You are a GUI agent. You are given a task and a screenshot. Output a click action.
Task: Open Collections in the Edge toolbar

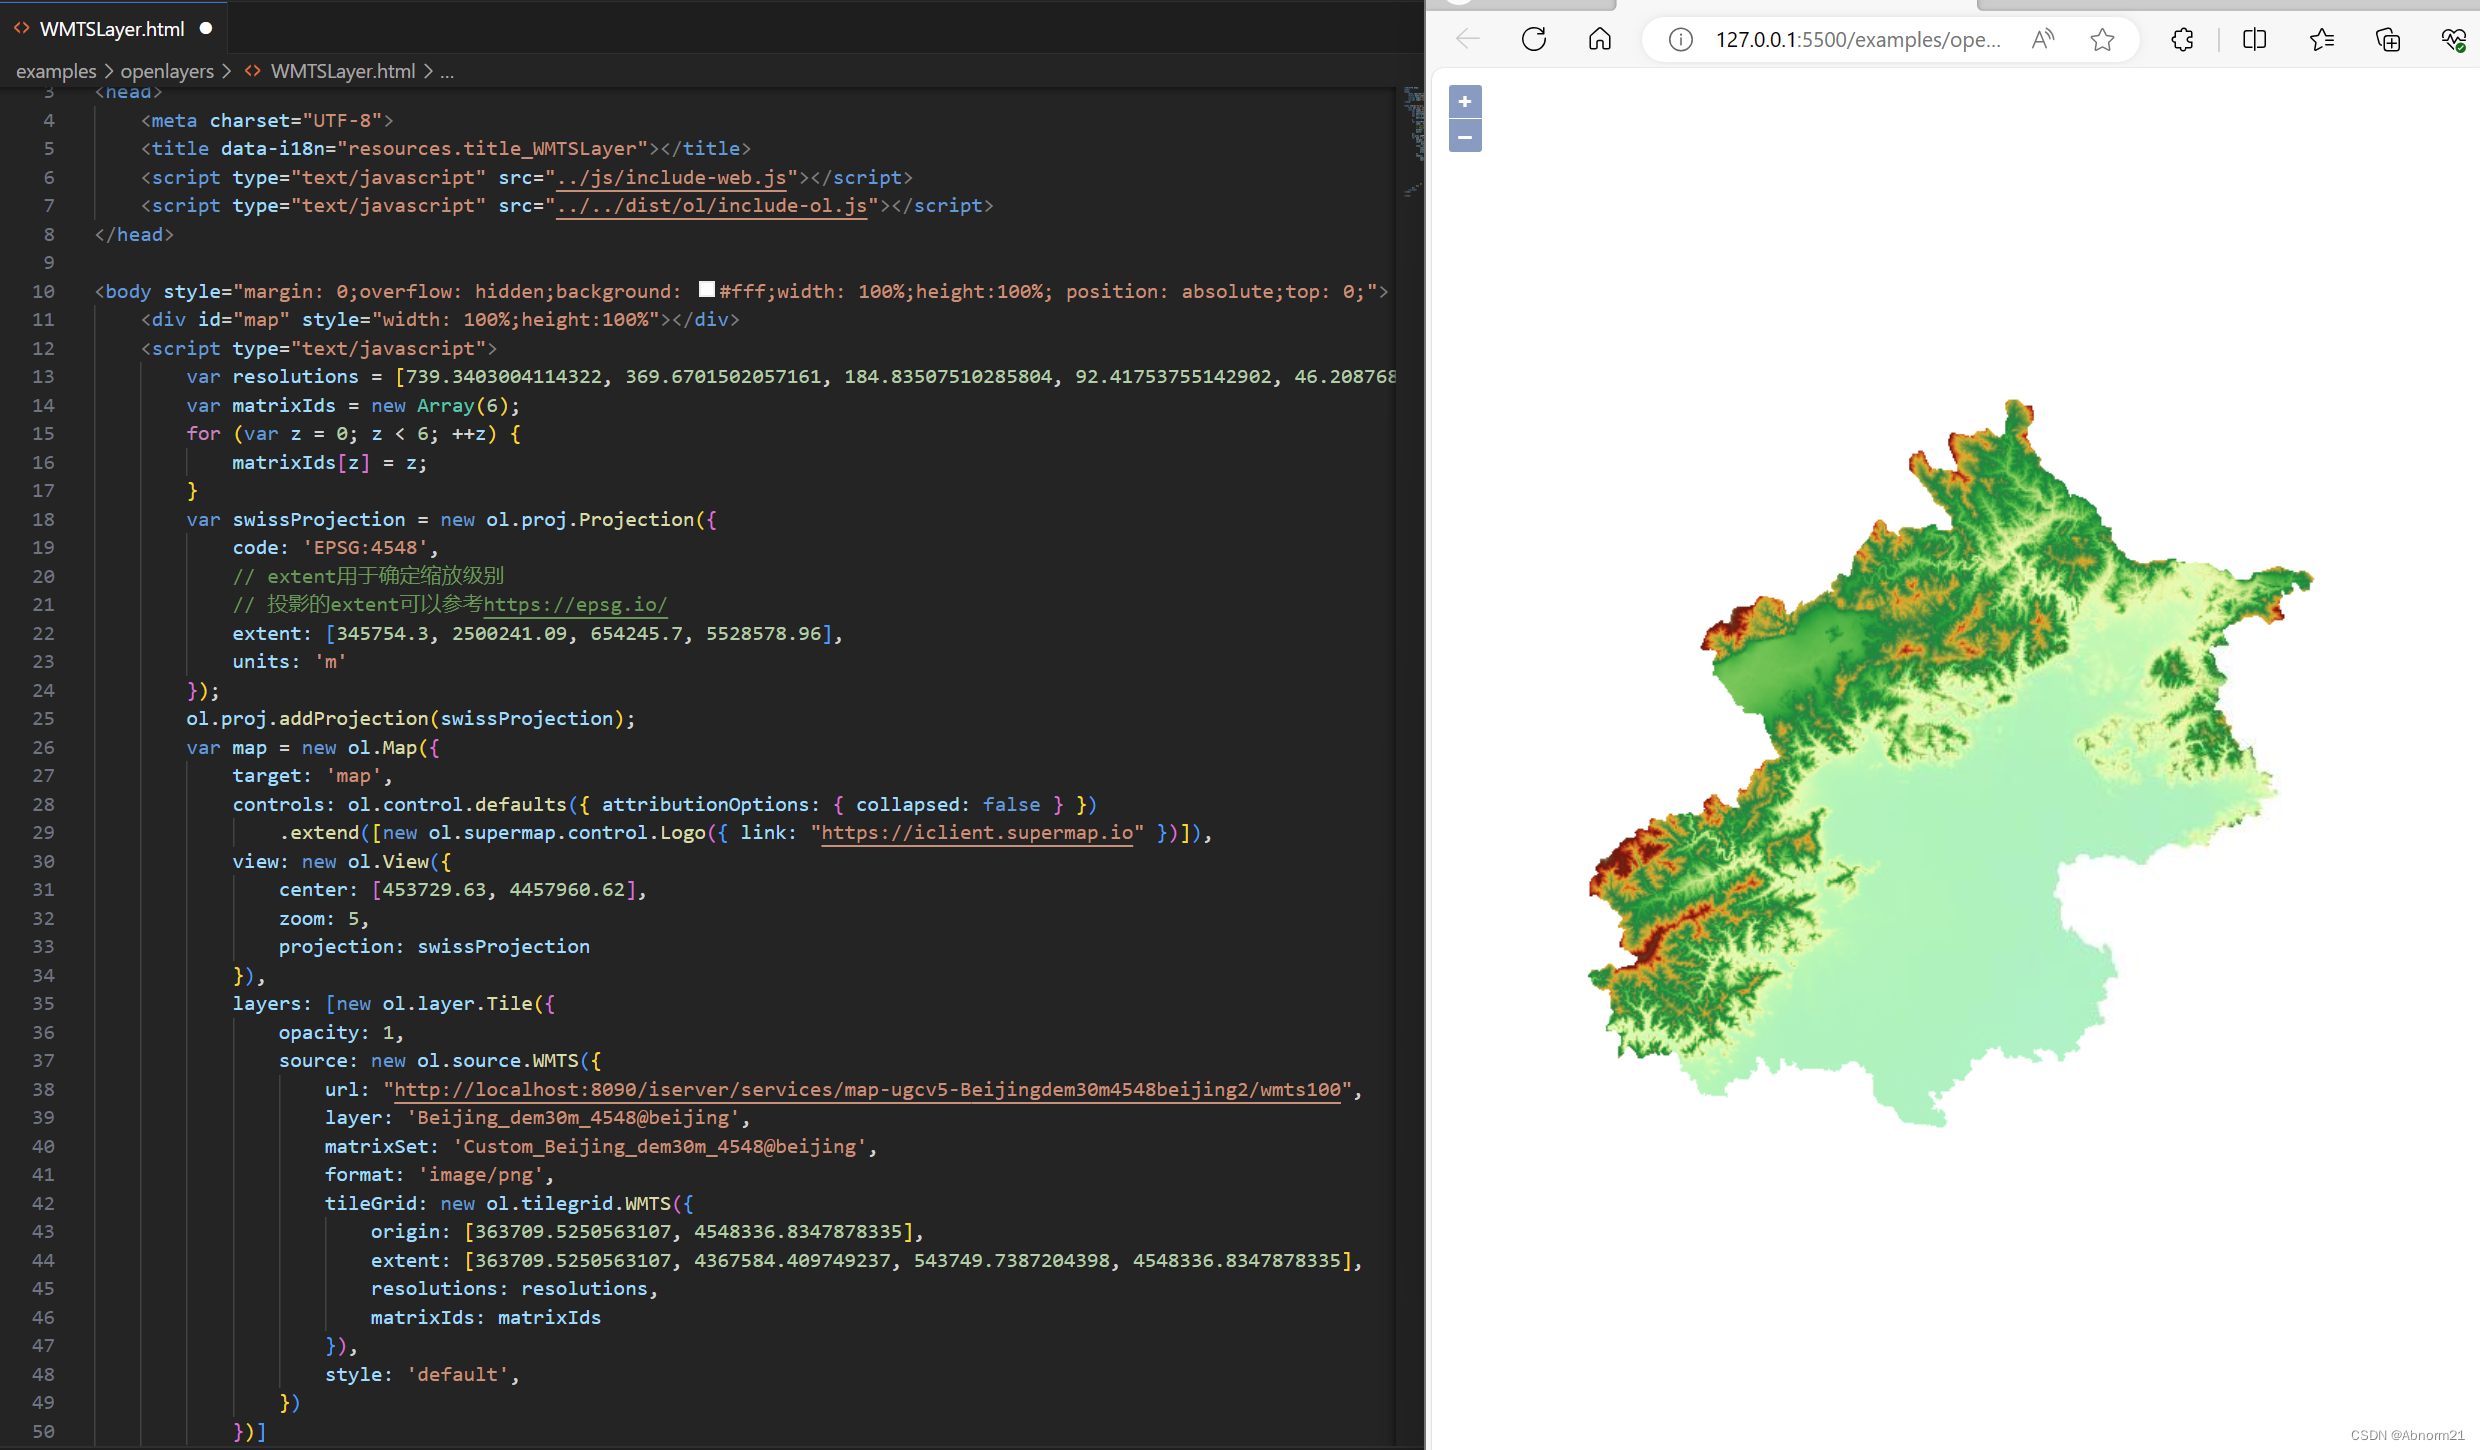(2388, 40)
